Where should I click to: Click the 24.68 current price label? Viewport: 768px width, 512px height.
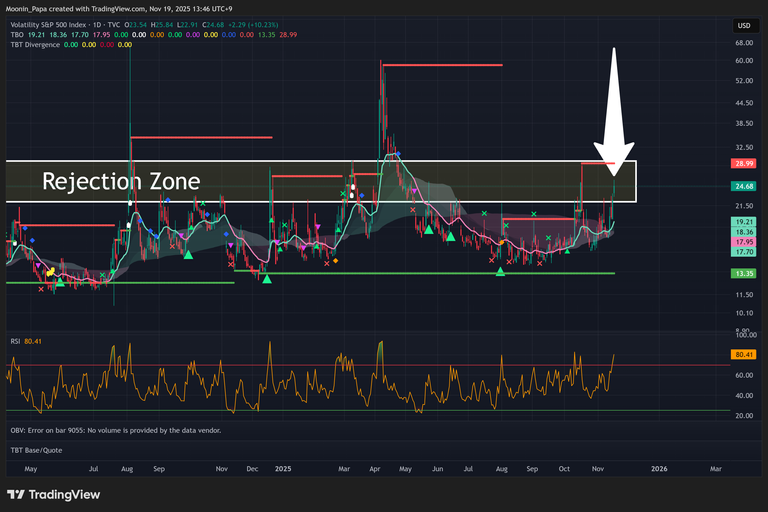point(743,186)
